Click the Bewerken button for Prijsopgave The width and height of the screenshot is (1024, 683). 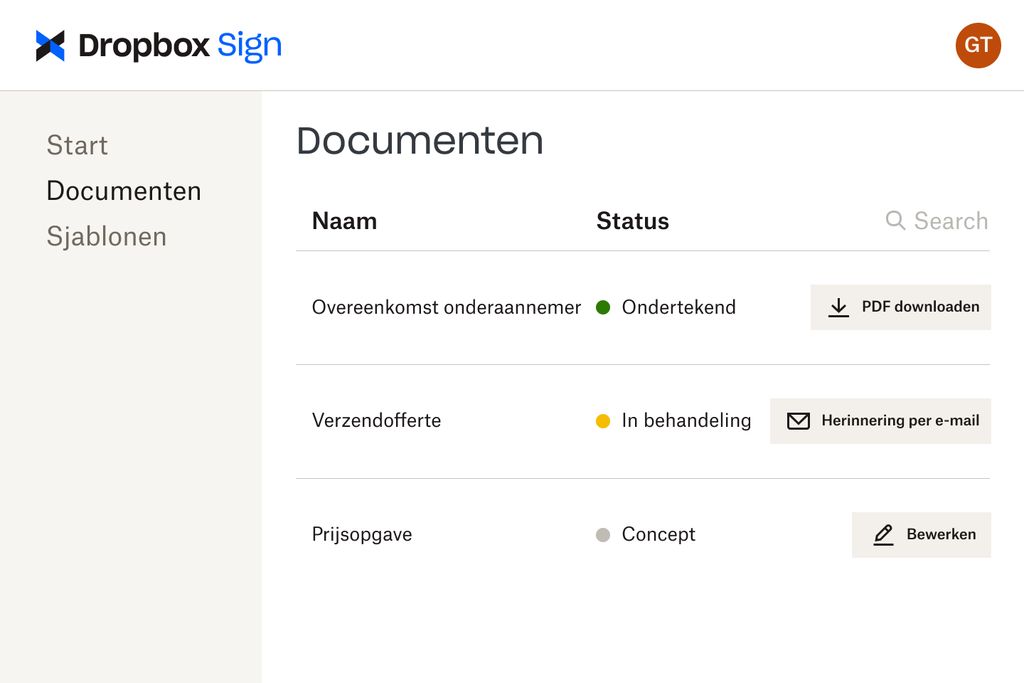(921, 534)
